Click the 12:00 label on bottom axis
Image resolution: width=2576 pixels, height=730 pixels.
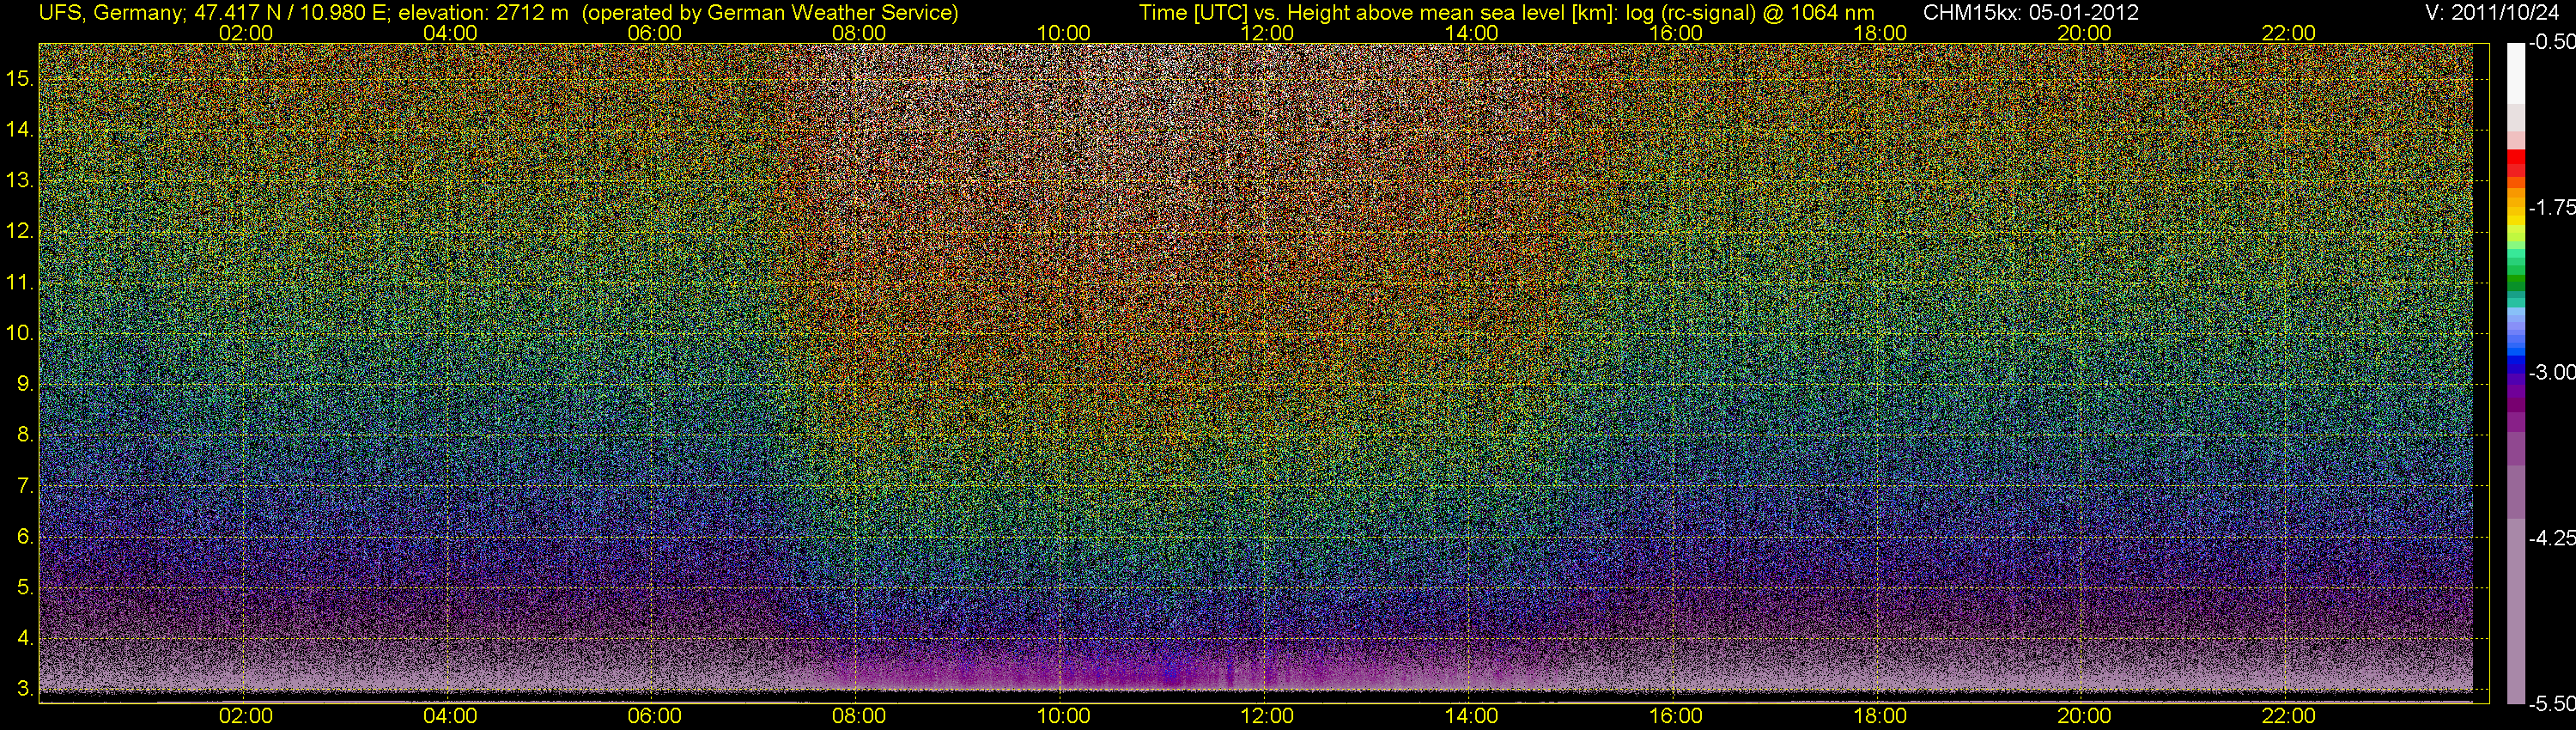pos(1267,716)
